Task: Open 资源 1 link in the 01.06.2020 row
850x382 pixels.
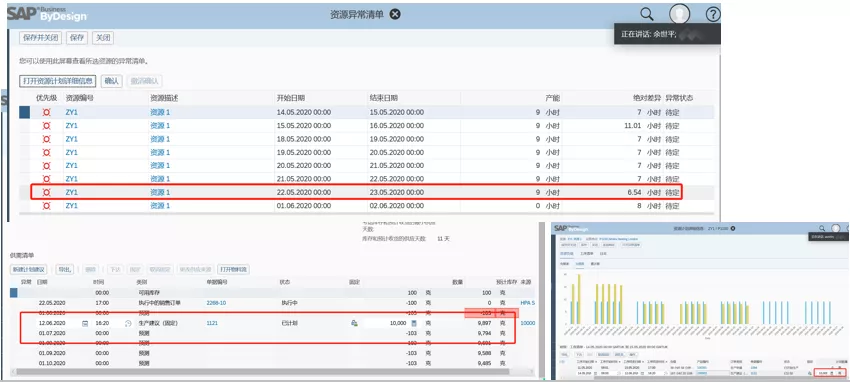Action: [160, 206]
